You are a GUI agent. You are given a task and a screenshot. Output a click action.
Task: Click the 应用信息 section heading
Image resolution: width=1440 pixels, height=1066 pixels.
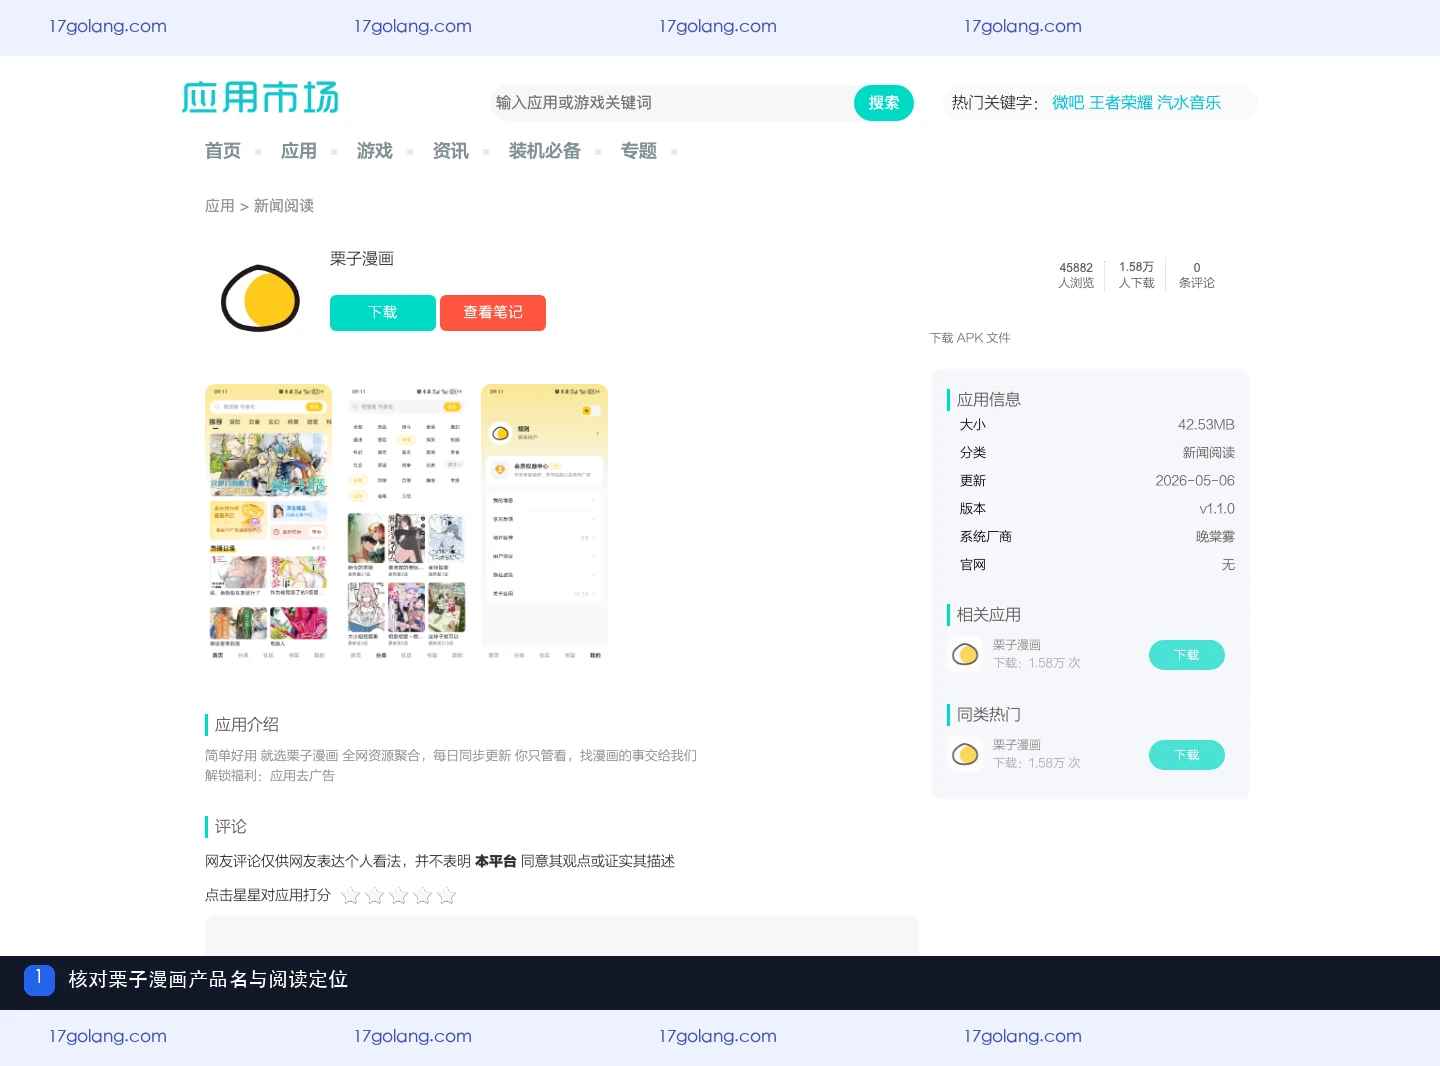click(x=988, y=400)
